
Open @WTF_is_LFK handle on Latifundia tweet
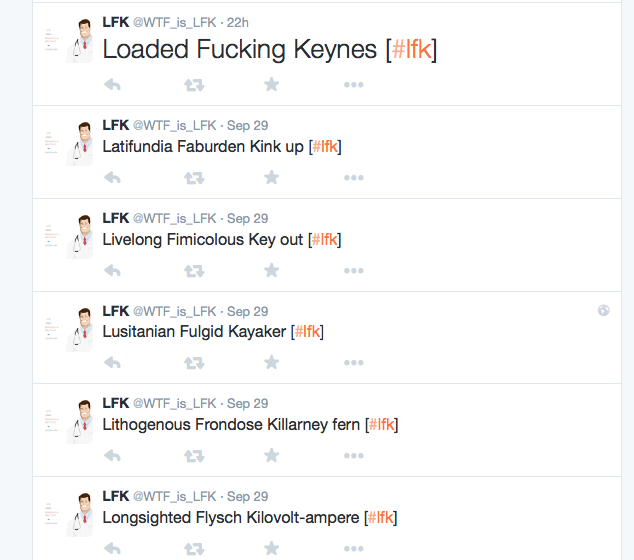click(x=175, y=126)
